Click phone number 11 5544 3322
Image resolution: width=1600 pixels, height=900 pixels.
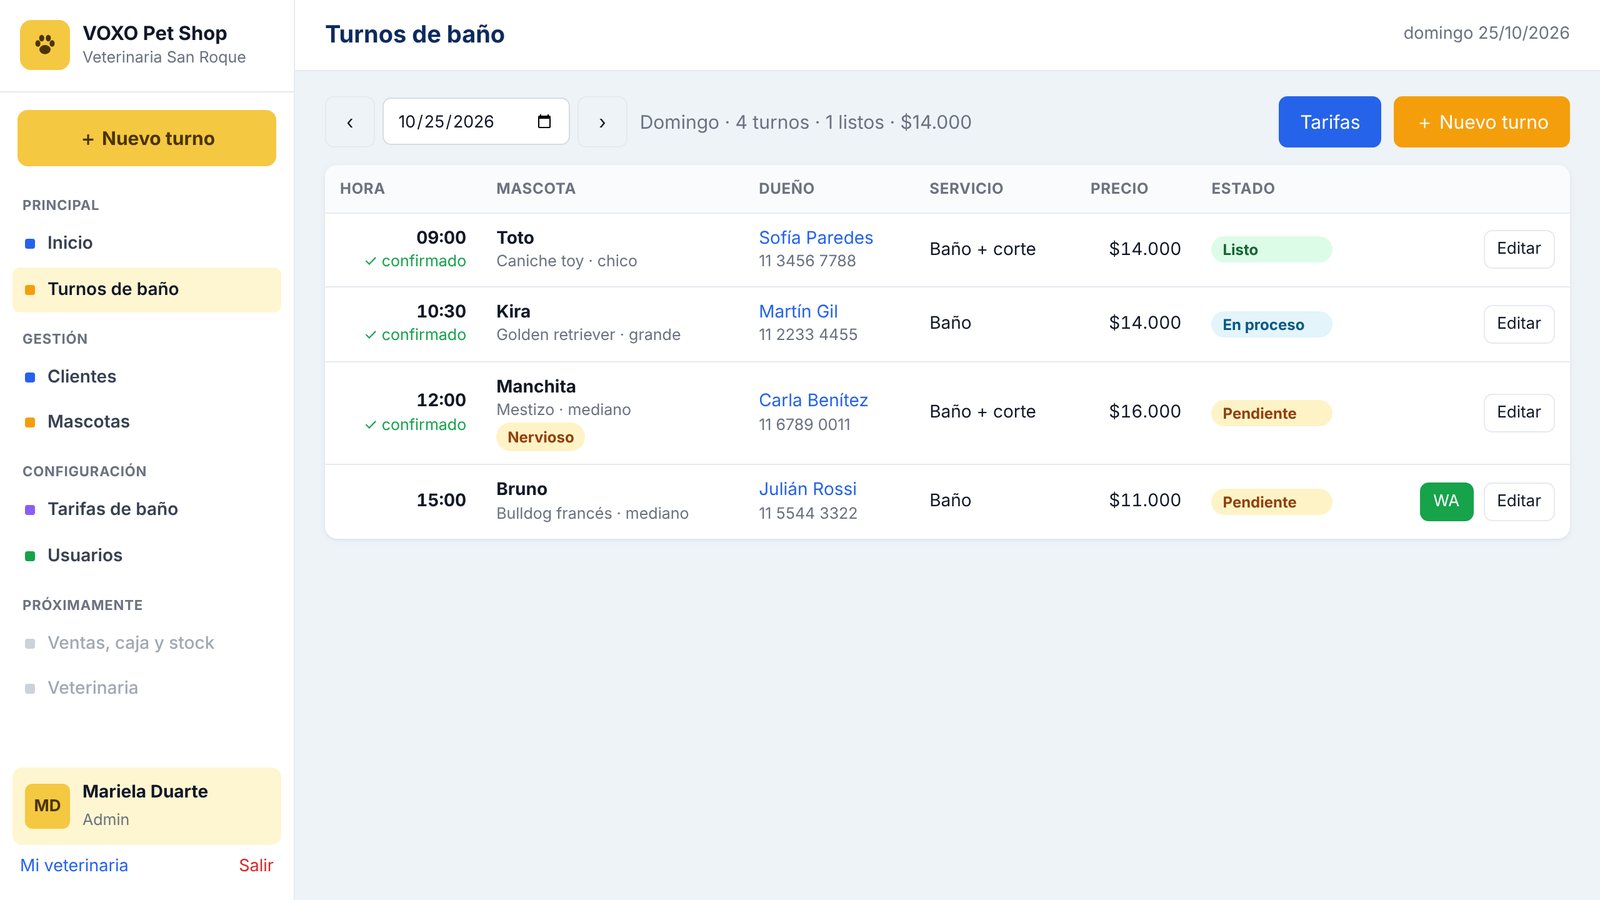807,513
